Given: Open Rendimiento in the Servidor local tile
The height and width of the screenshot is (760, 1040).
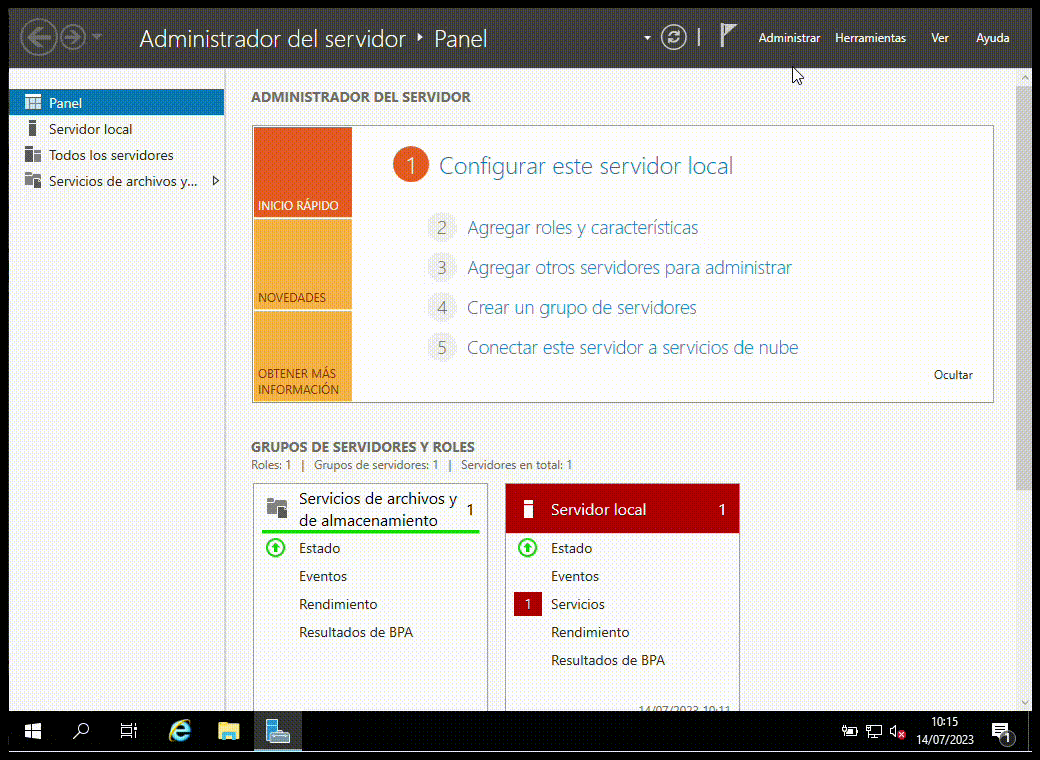Looking at the screenshot, I should (590, 631).
